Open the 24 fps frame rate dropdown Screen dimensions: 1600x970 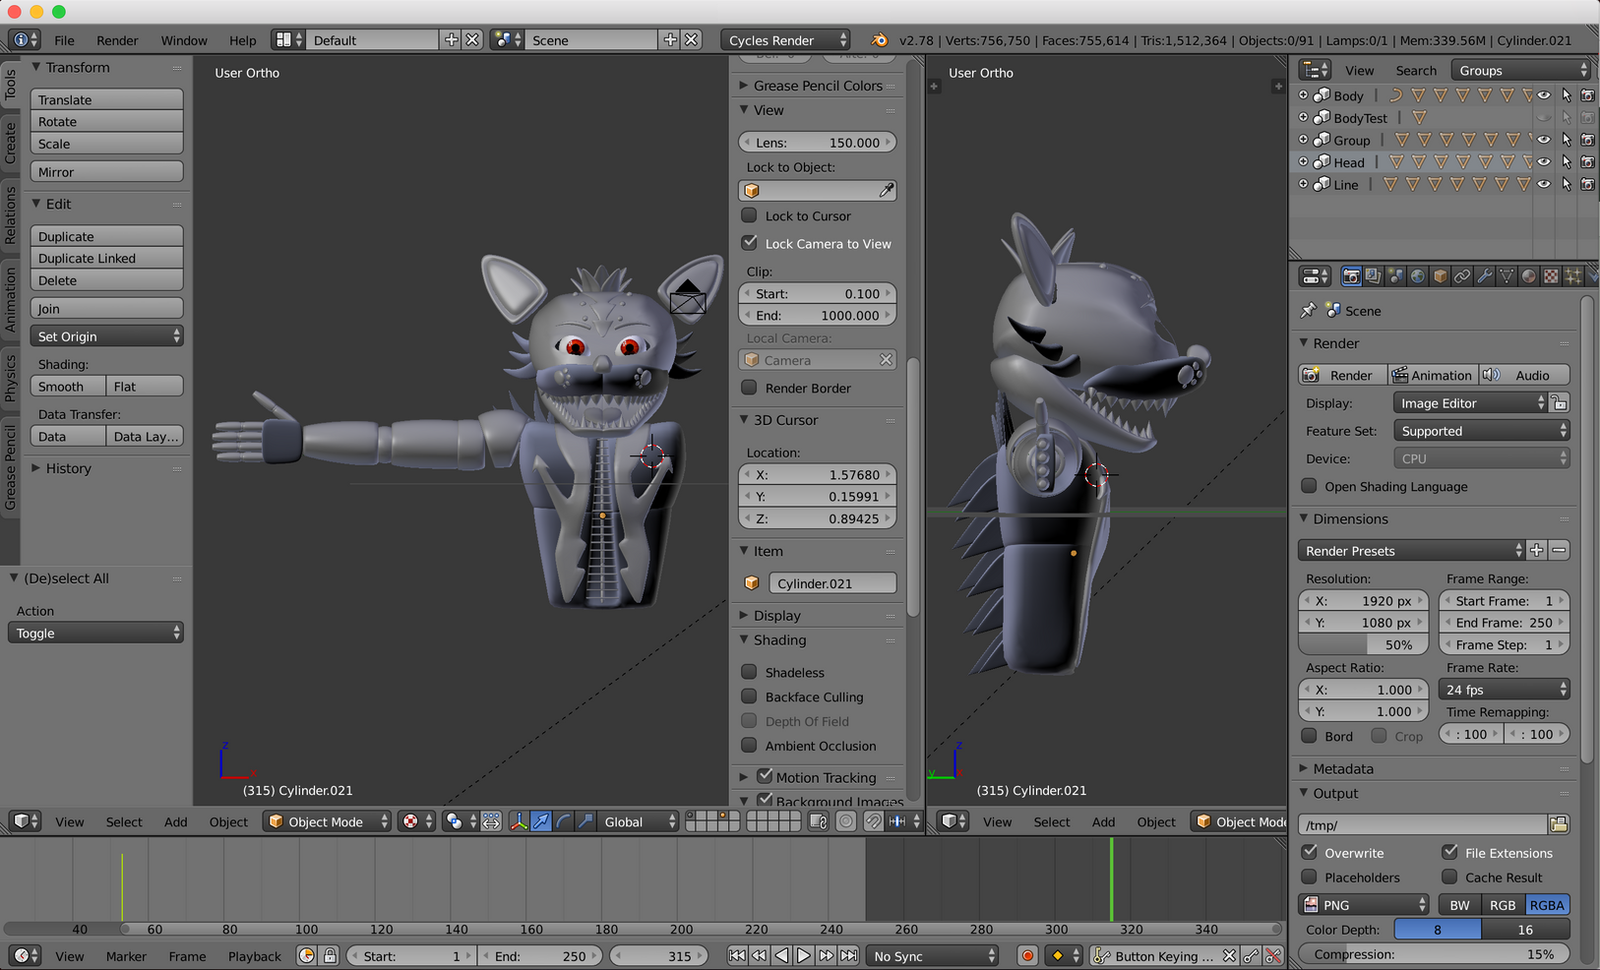1504,689
